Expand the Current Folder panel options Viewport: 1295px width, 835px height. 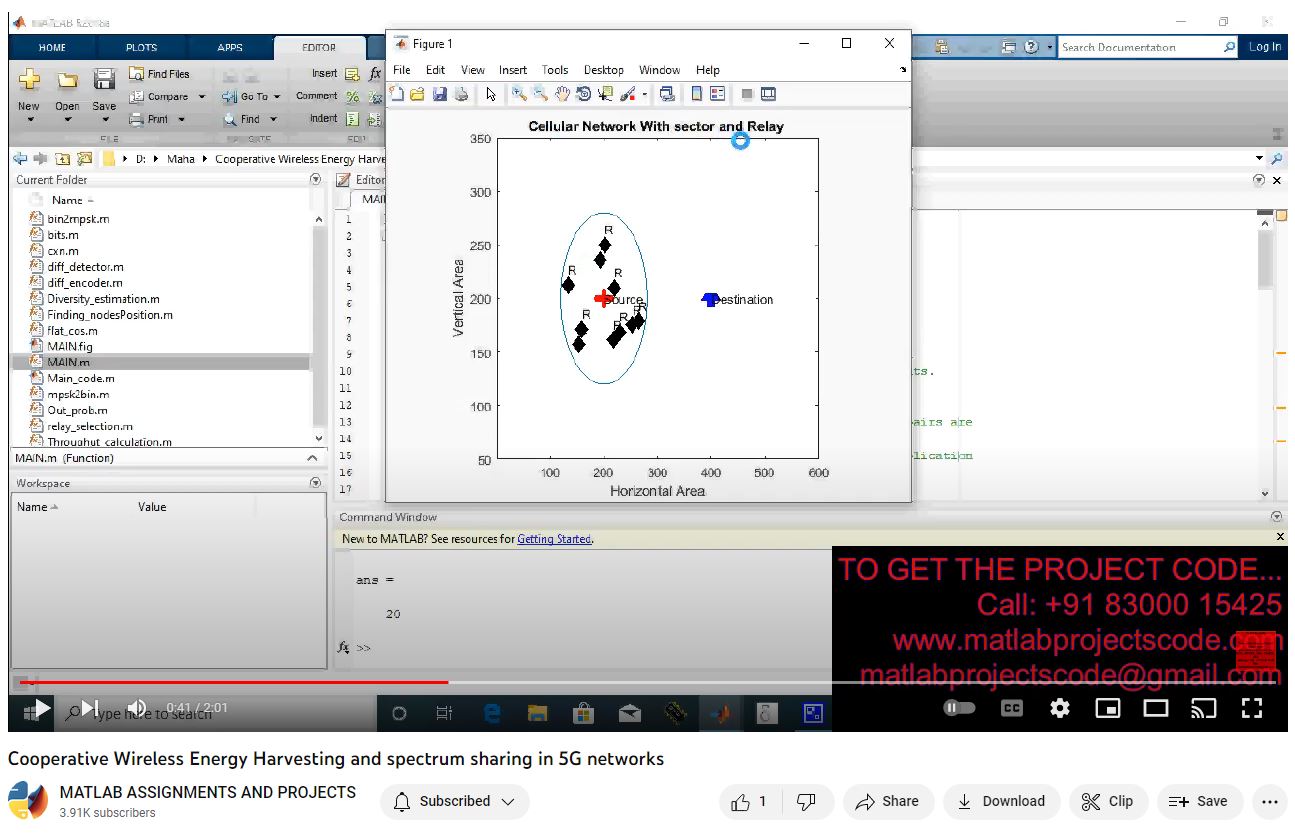point(316,180)
